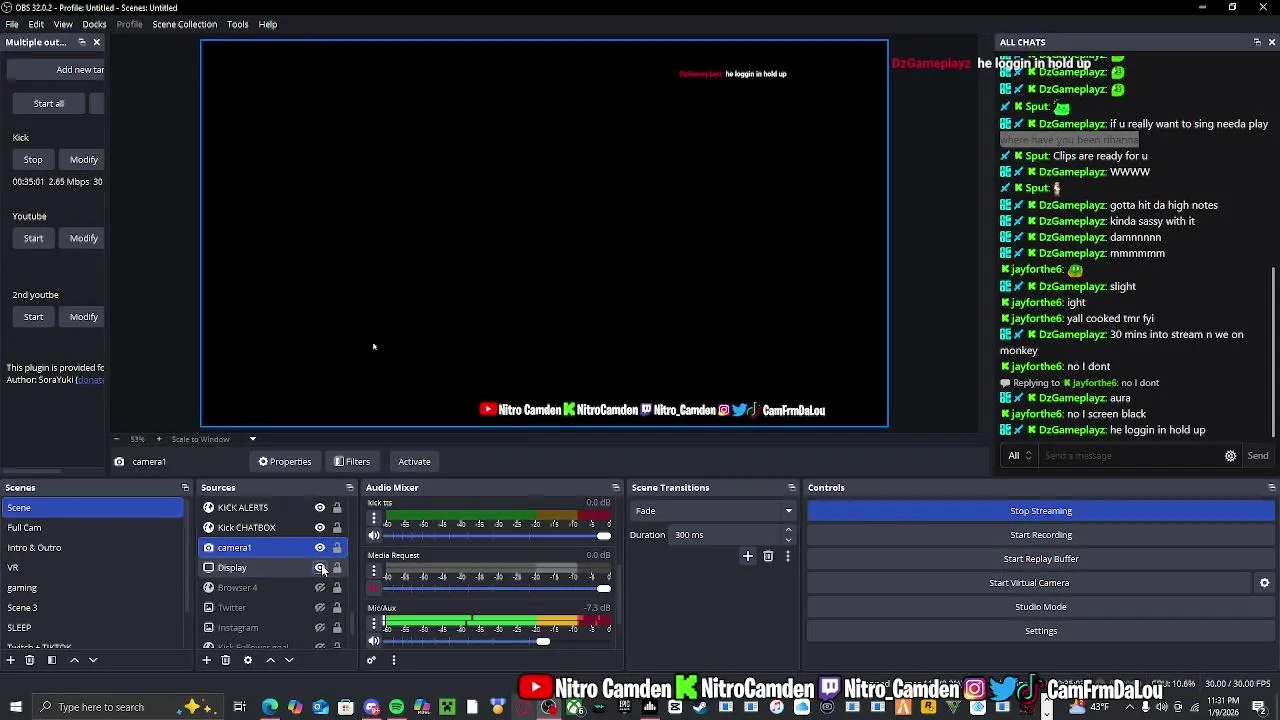Zoom in preview with plus icon
Viewport: 1280px width, 720px height.
pyautogui.click(x=158, y=439)
